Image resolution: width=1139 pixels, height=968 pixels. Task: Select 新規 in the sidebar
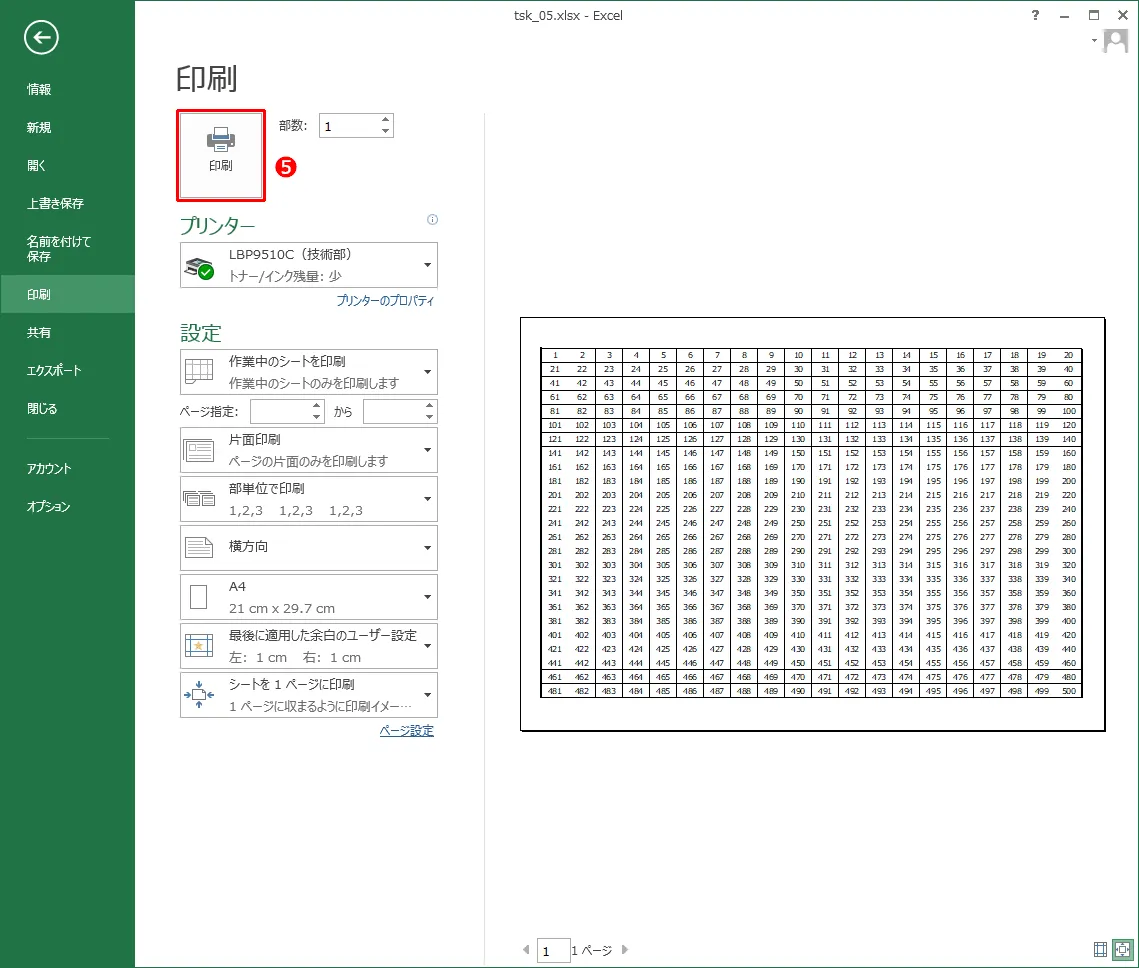(x=68, y=128)
